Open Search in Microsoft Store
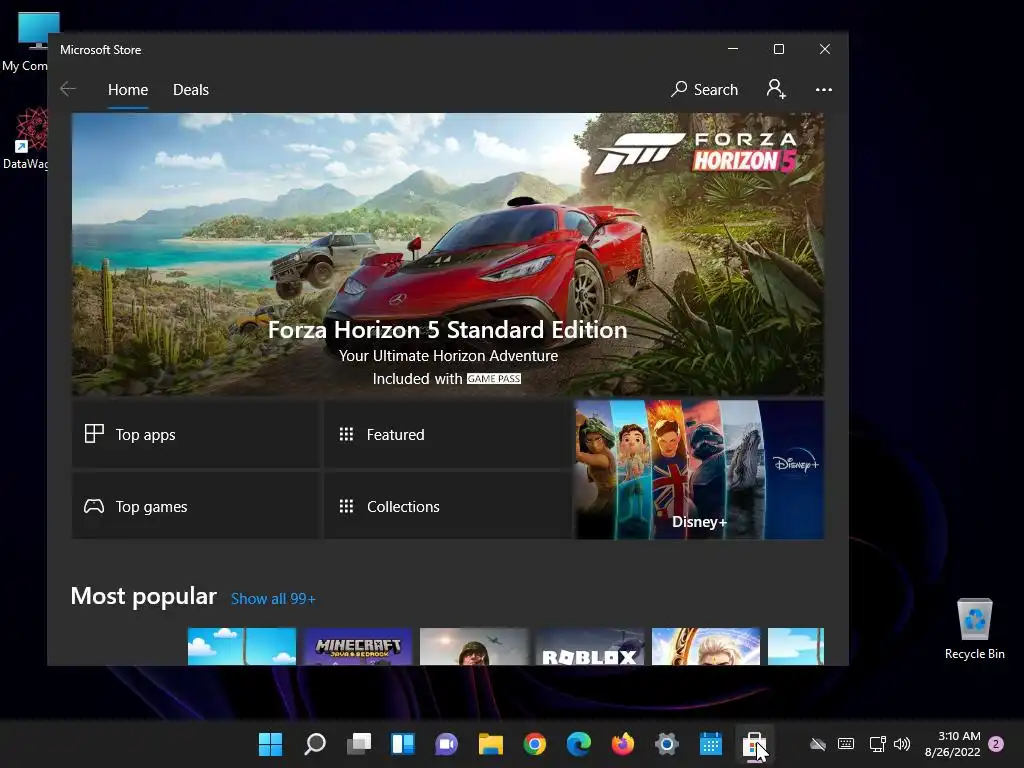Viewport: 1024px width, 768px height. click(x=704, y=89)
